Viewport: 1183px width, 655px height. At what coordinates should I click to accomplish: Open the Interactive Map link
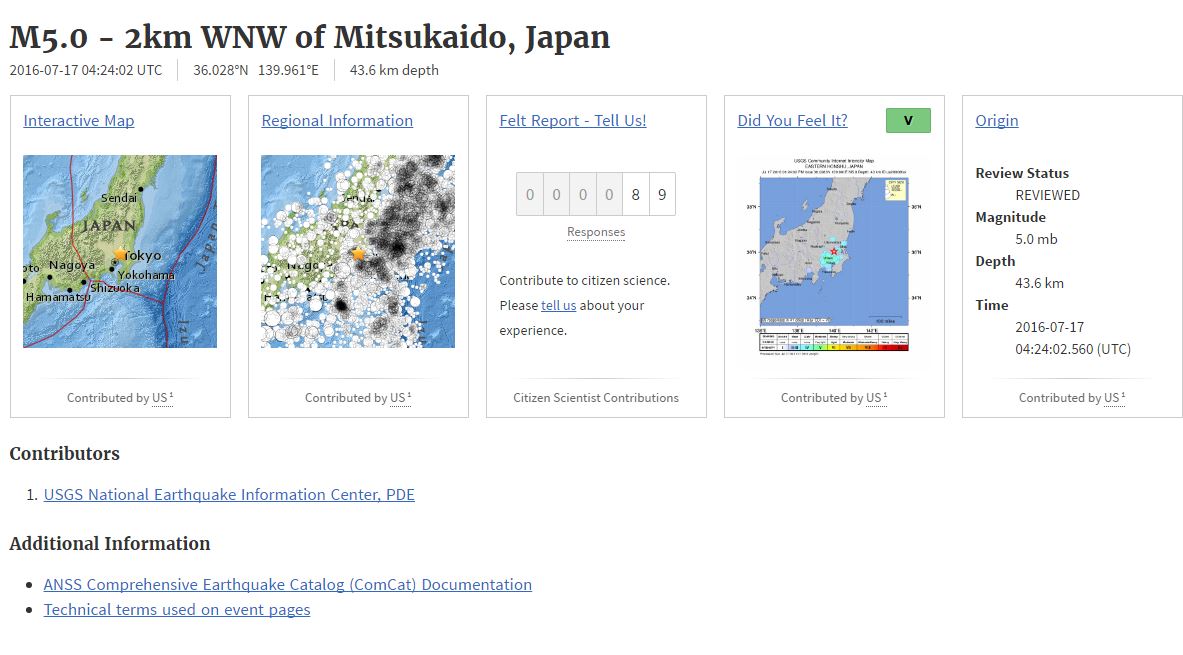tap(78, 121)
